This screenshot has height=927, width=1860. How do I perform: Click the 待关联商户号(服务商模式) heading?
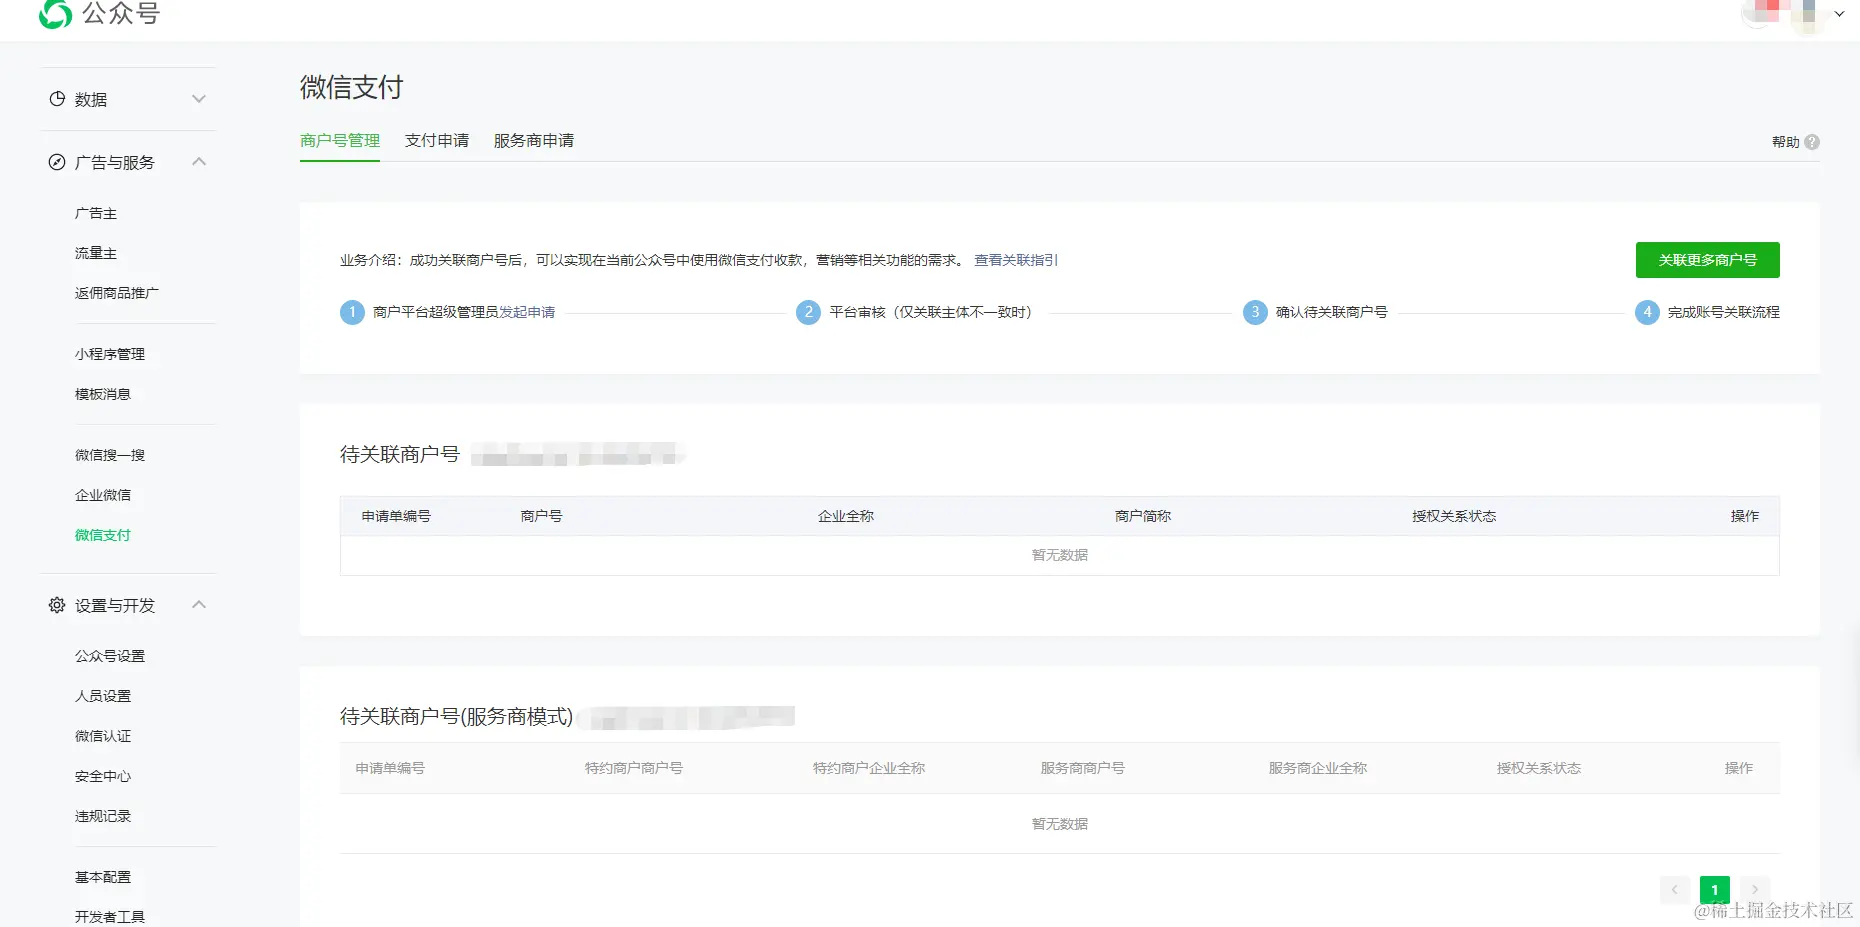457,716
